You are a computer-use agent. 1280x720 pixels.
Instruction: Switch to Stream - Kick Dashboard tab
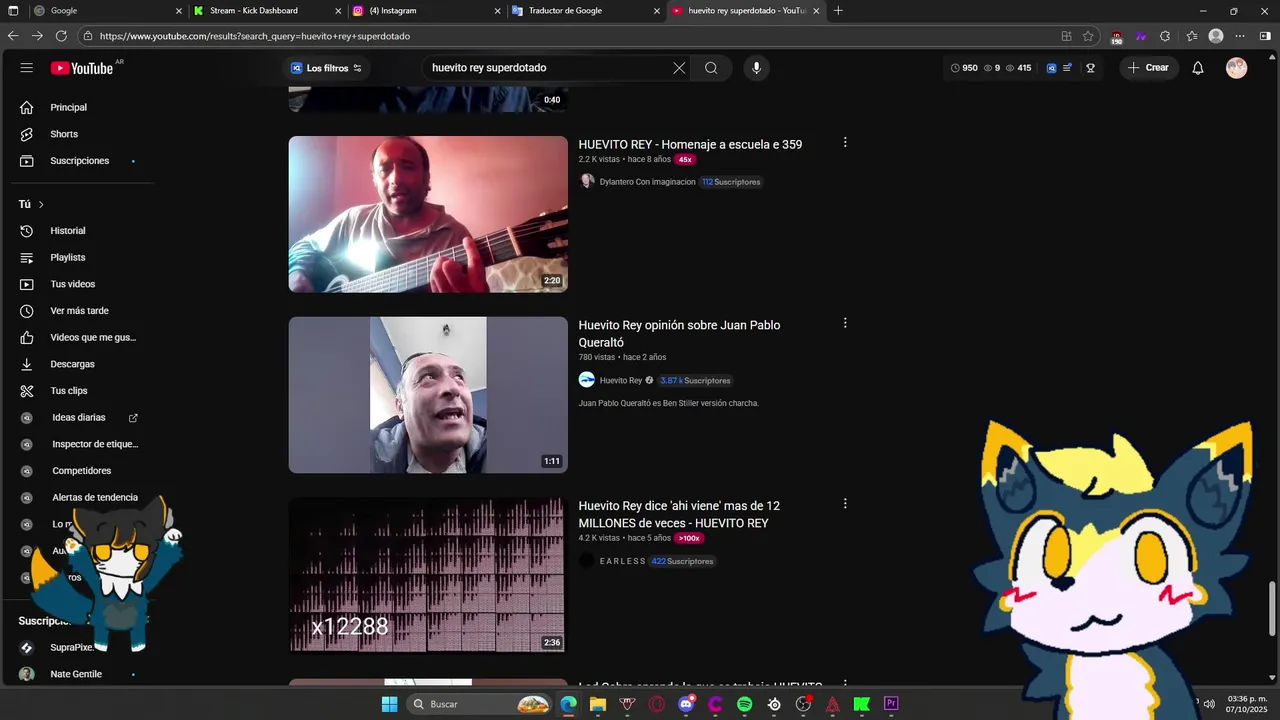(267, 11)
